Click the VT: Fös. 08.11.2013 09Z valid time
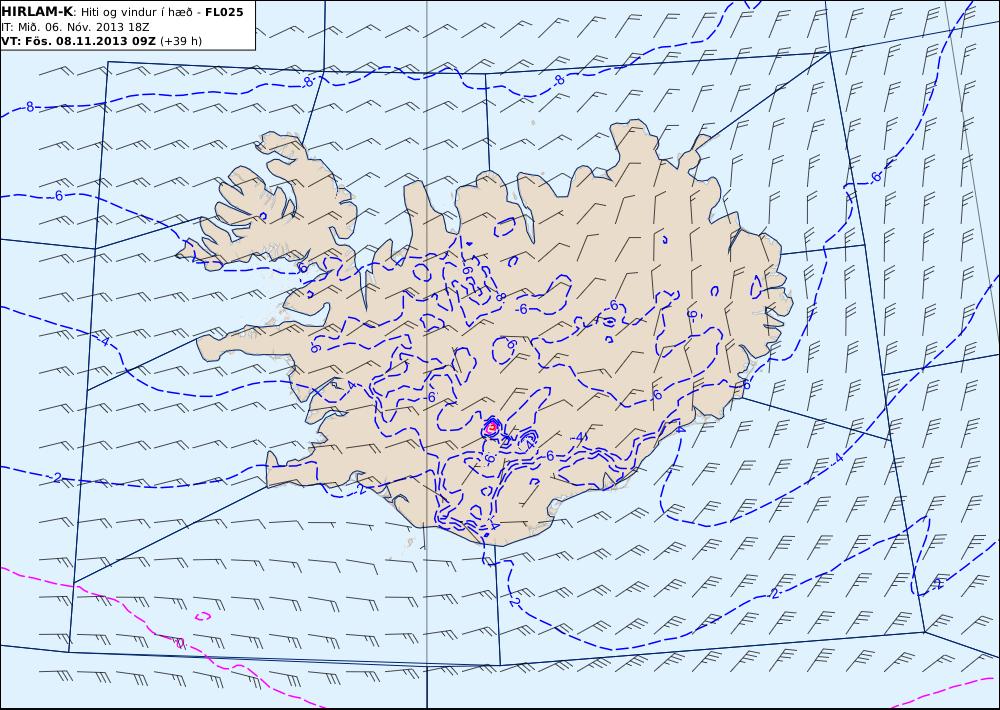The image size is (1000, 710). pyautogui.click(x=78, y=41)
